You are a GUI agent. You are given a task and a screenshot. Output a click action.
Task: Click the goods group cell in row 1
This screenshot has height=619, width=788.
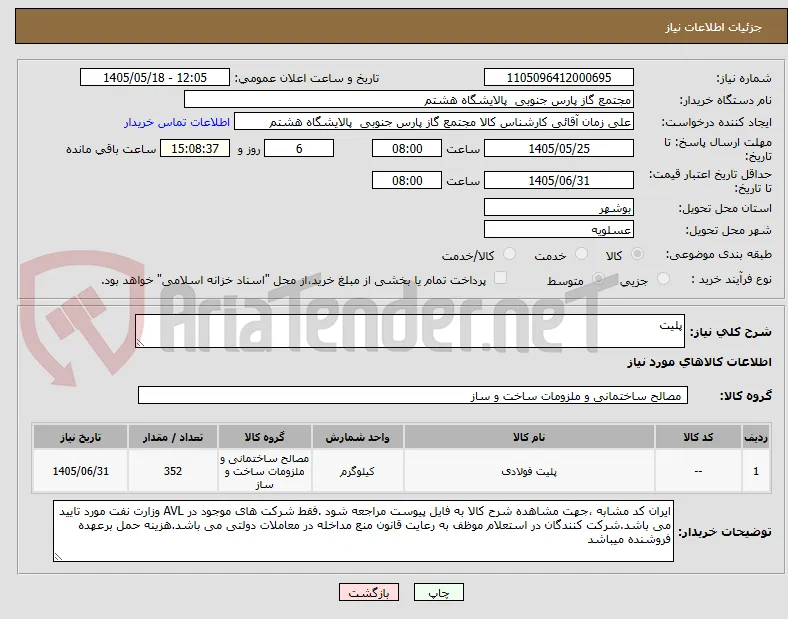point(265,471)
